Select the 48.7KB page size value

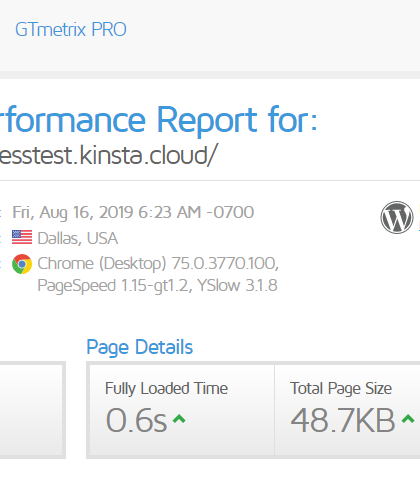[x=343, y=420]
